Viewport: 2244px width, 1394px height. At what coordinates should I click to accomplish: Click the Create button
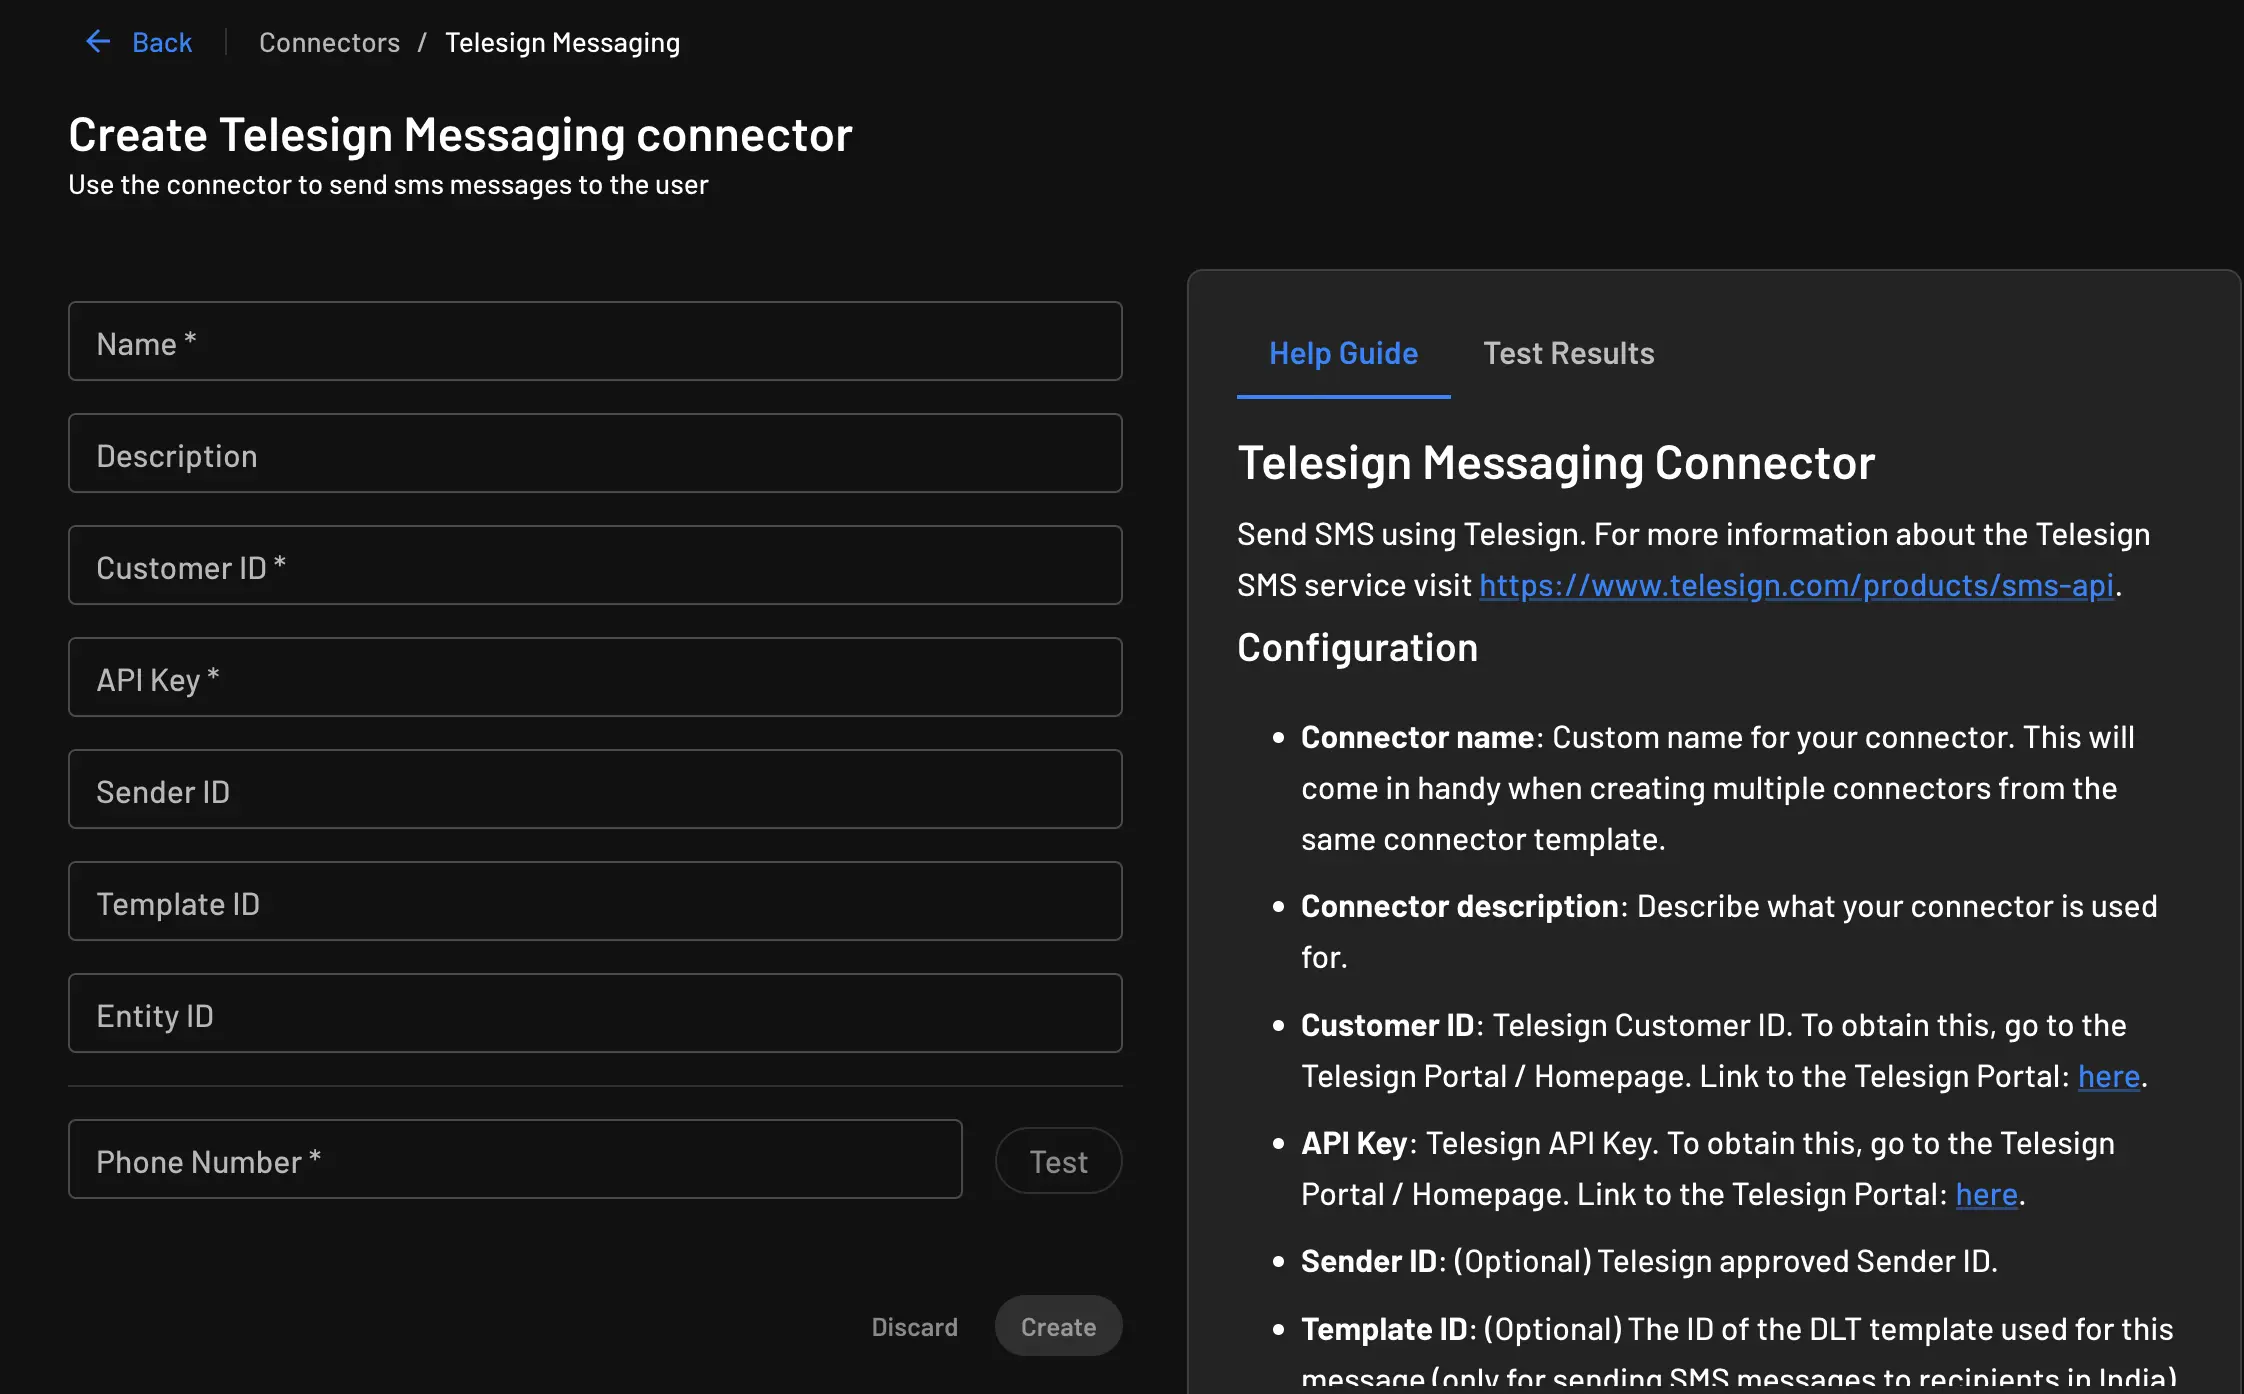point(1057,1325)
